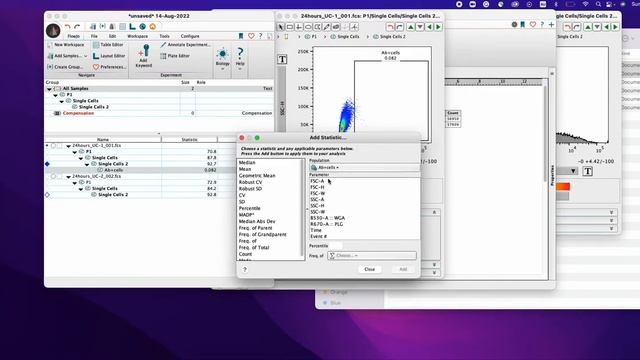Select FSC-A parameter
Screen dimensions: 640x360
tap(317, 181)
